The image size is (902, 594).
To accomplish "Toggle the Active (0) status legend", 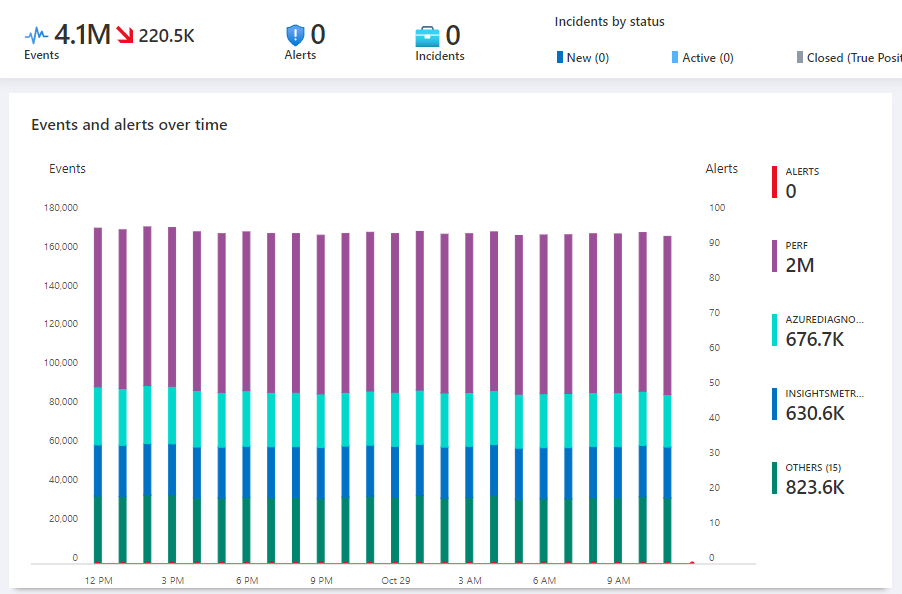I will (x=703, y=58).
